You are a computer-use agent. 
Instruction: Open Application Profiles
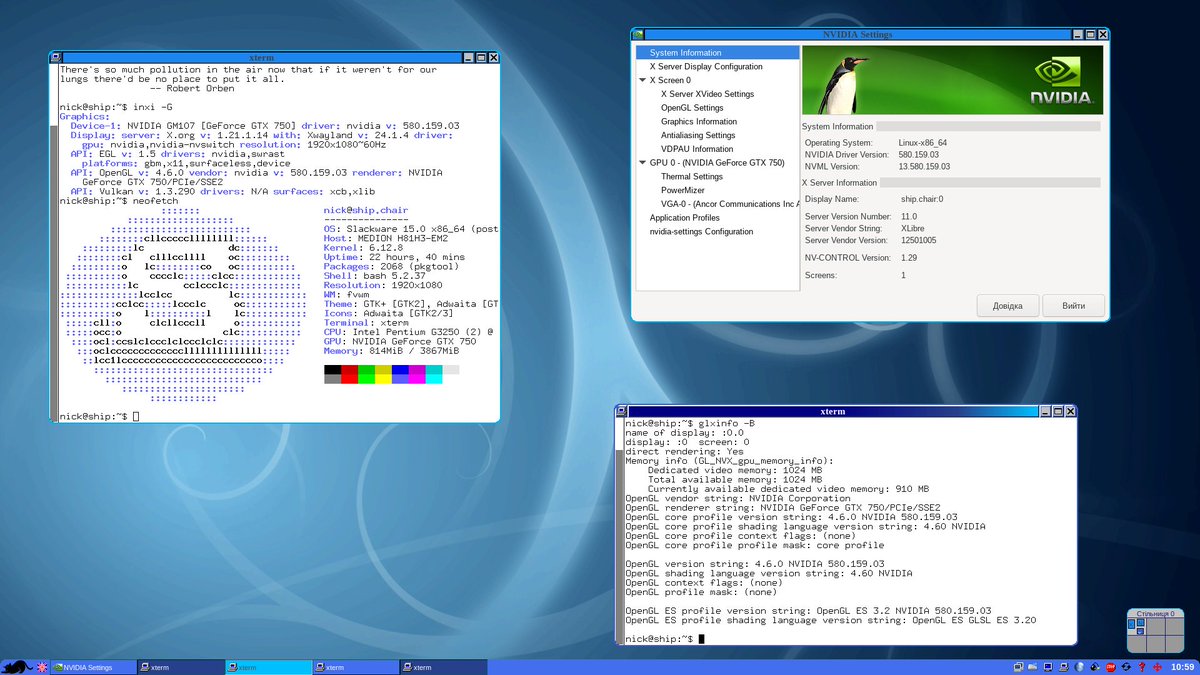pos(684,217)
